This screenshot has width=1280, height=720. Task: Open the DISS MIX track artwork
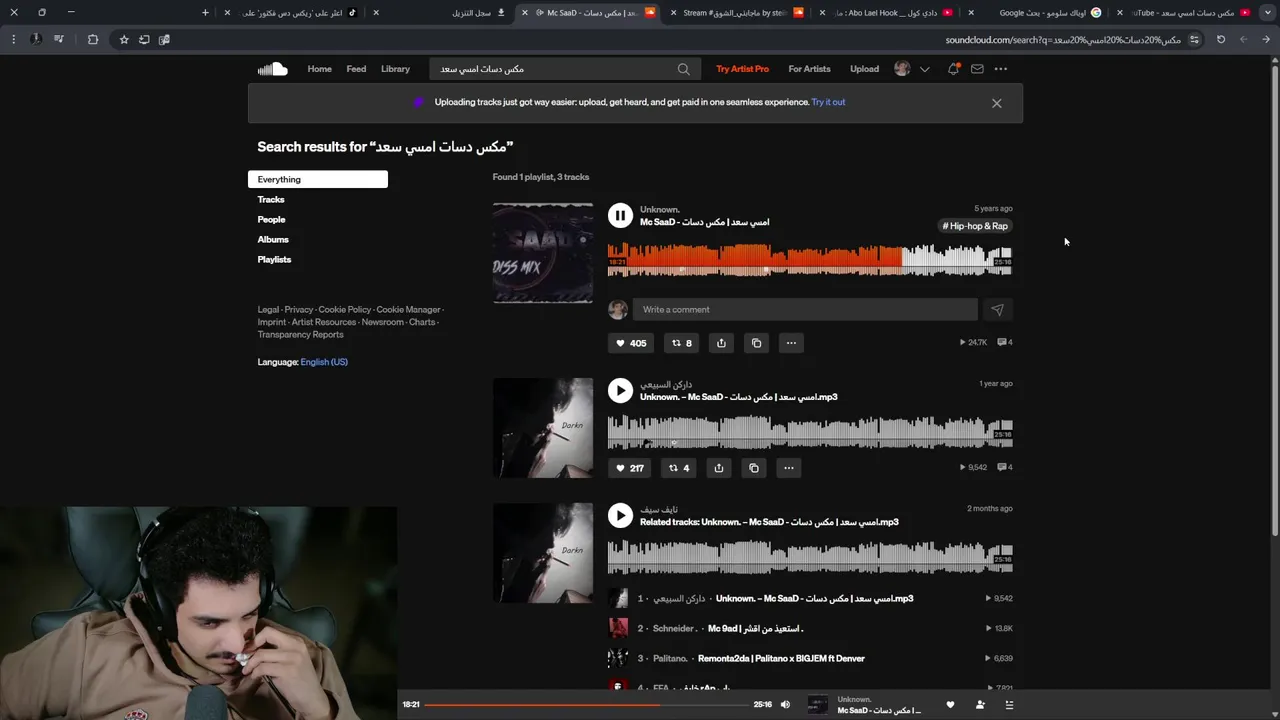coord(542,253)
